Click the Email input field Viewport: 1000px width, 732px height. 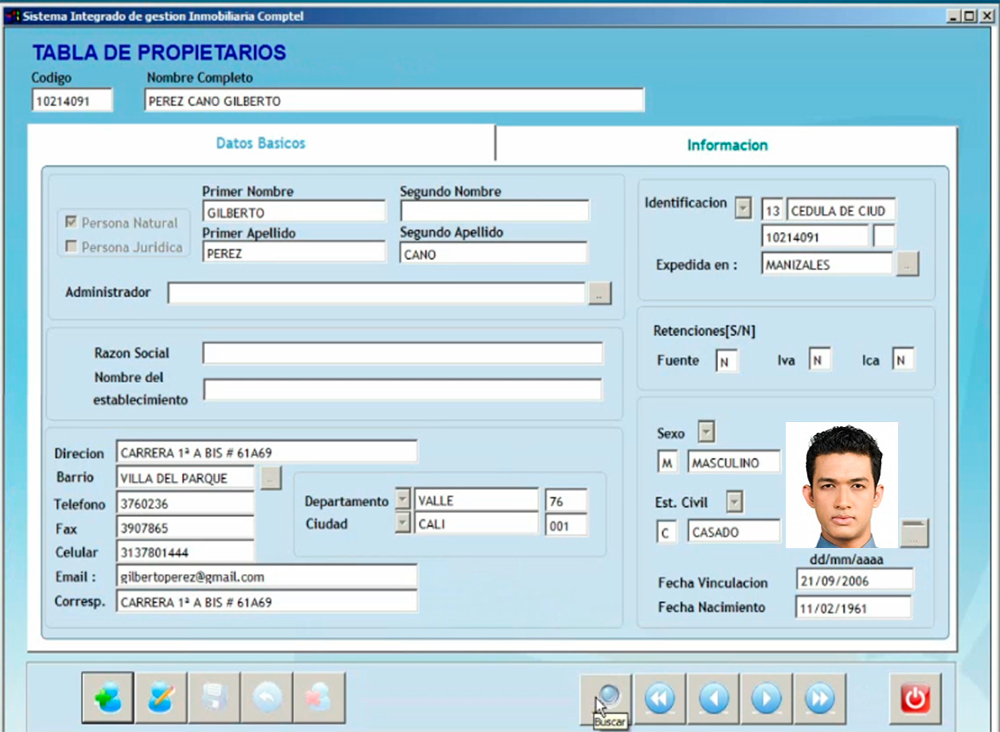(x=266, y=577)
